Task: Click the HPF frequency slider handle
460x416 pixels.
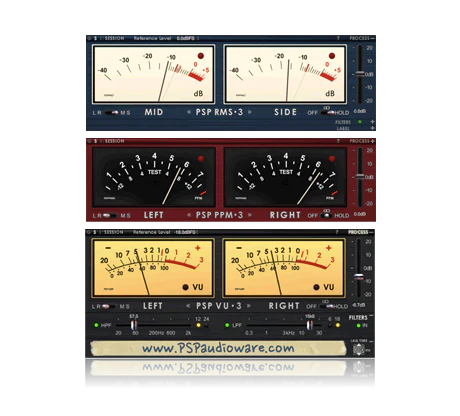Action: pyautogui.click(x=134, y=325)
